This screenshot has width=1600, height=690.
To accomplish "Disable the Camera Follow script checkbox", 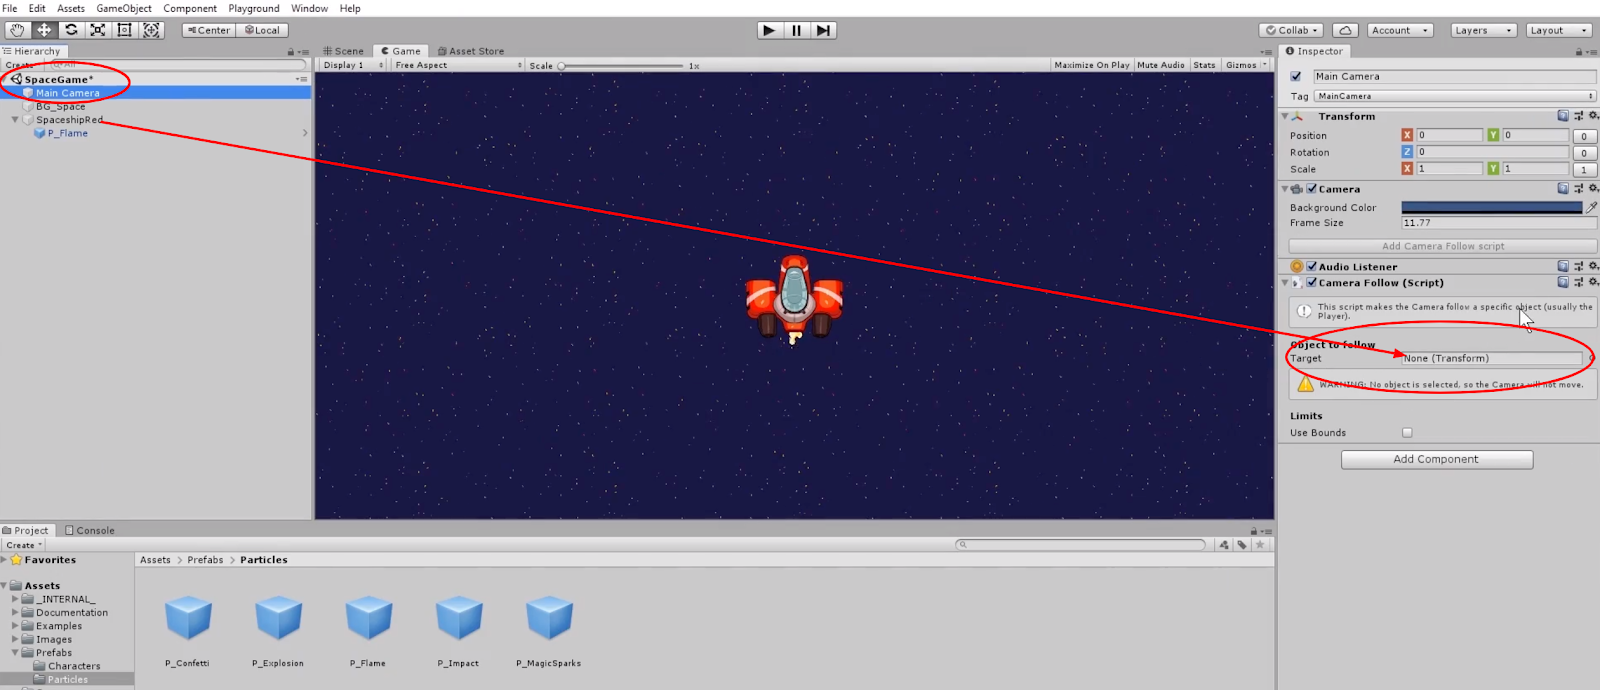I will coord(1311,283).
